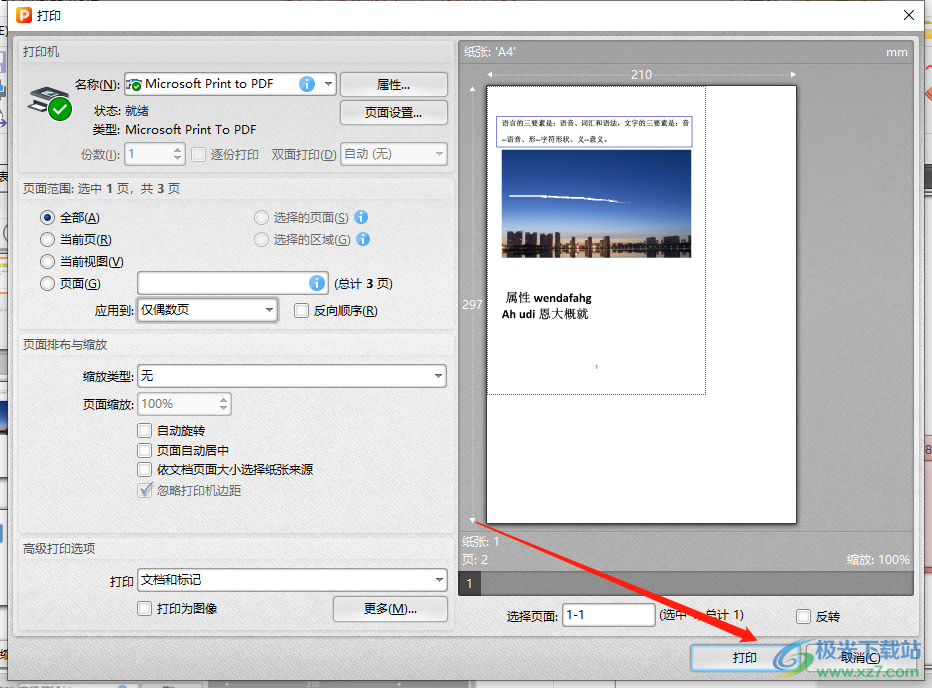Open the 双面打印 自动 (无) dropdown
This screenshot has width=932, height=688.
point(393,154)
